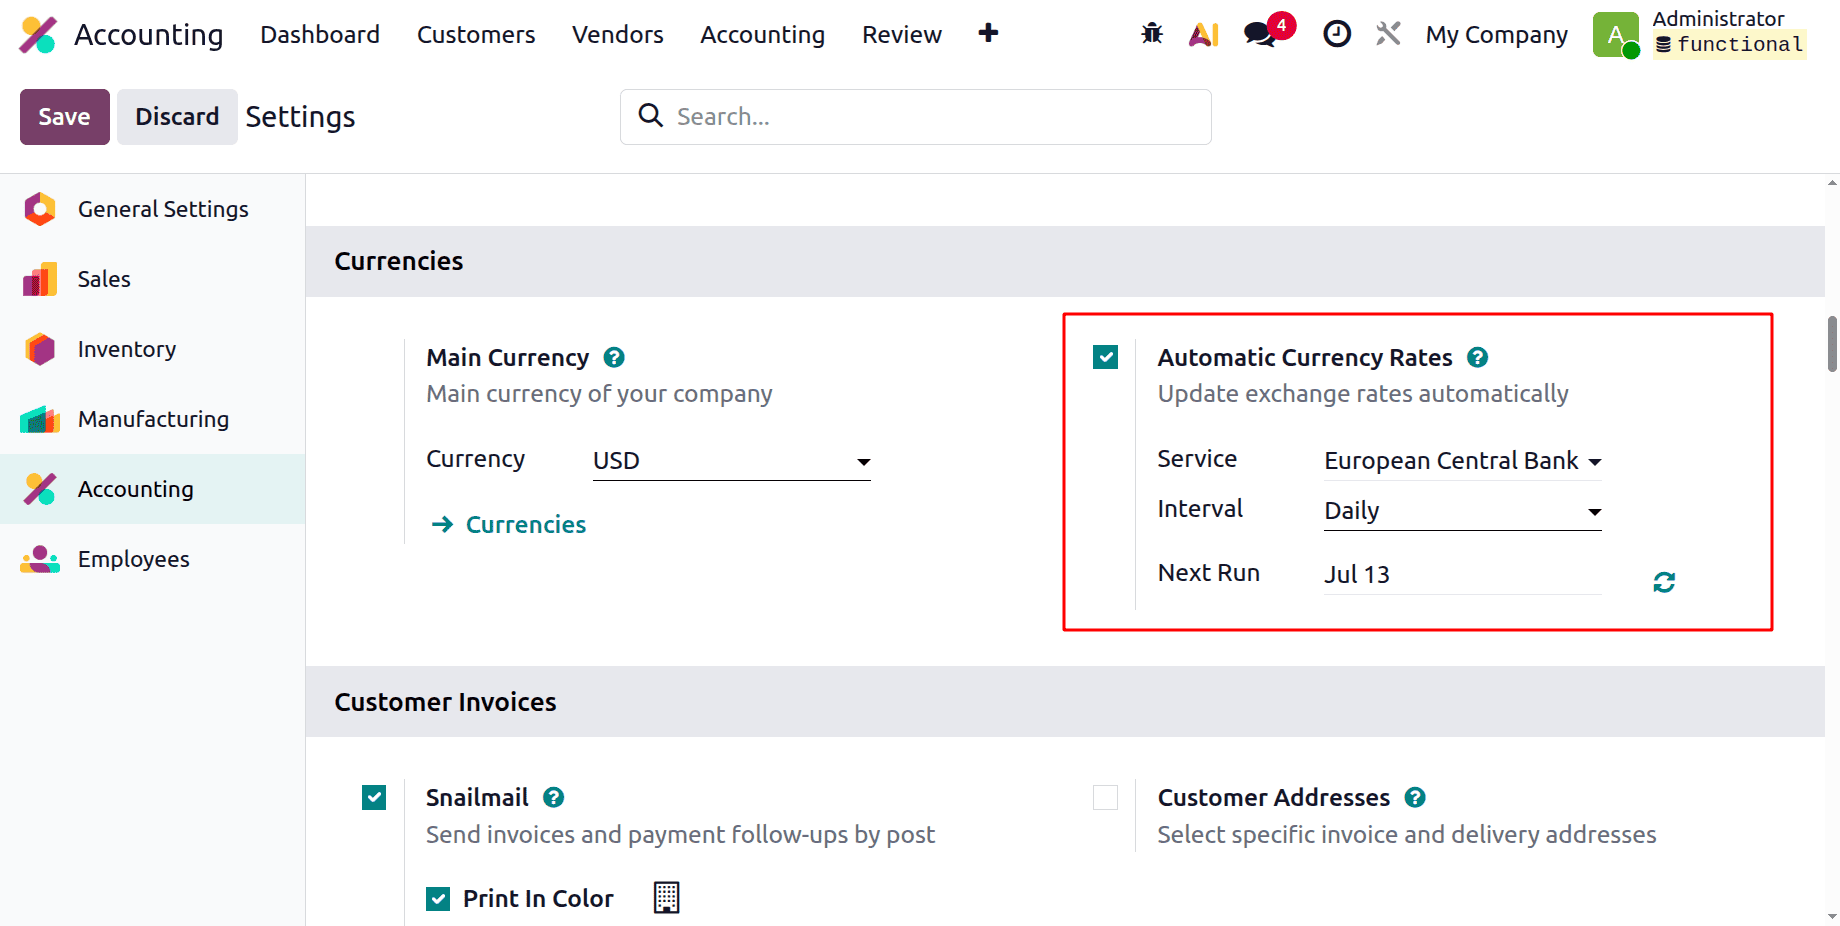Image resolution: width=1840 pixels, height=926 pixels.
Task: Open the debug bug icon menu
Action: (1152, 34)
